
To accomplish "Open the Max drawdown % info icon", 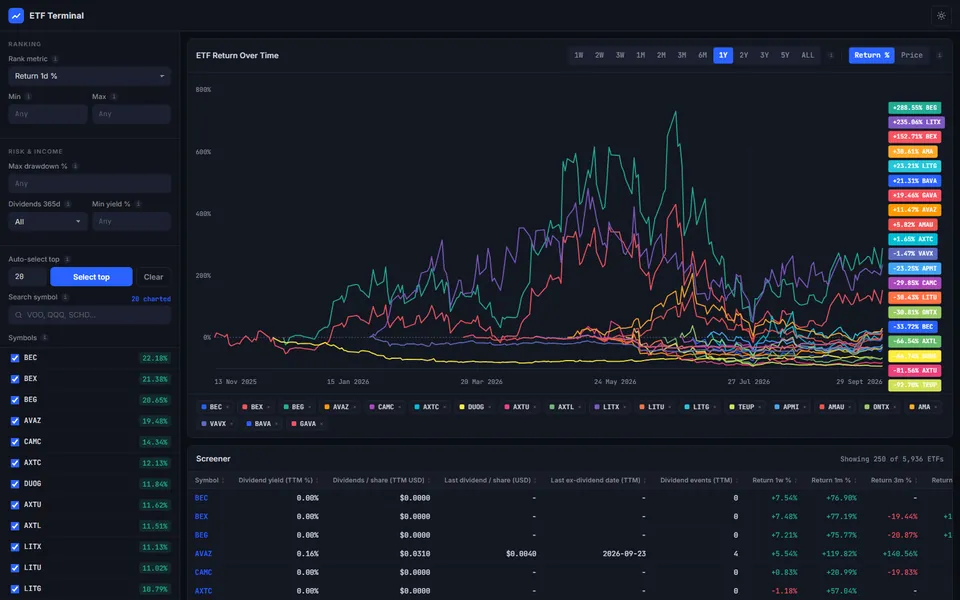I will [x=75, y=166].
